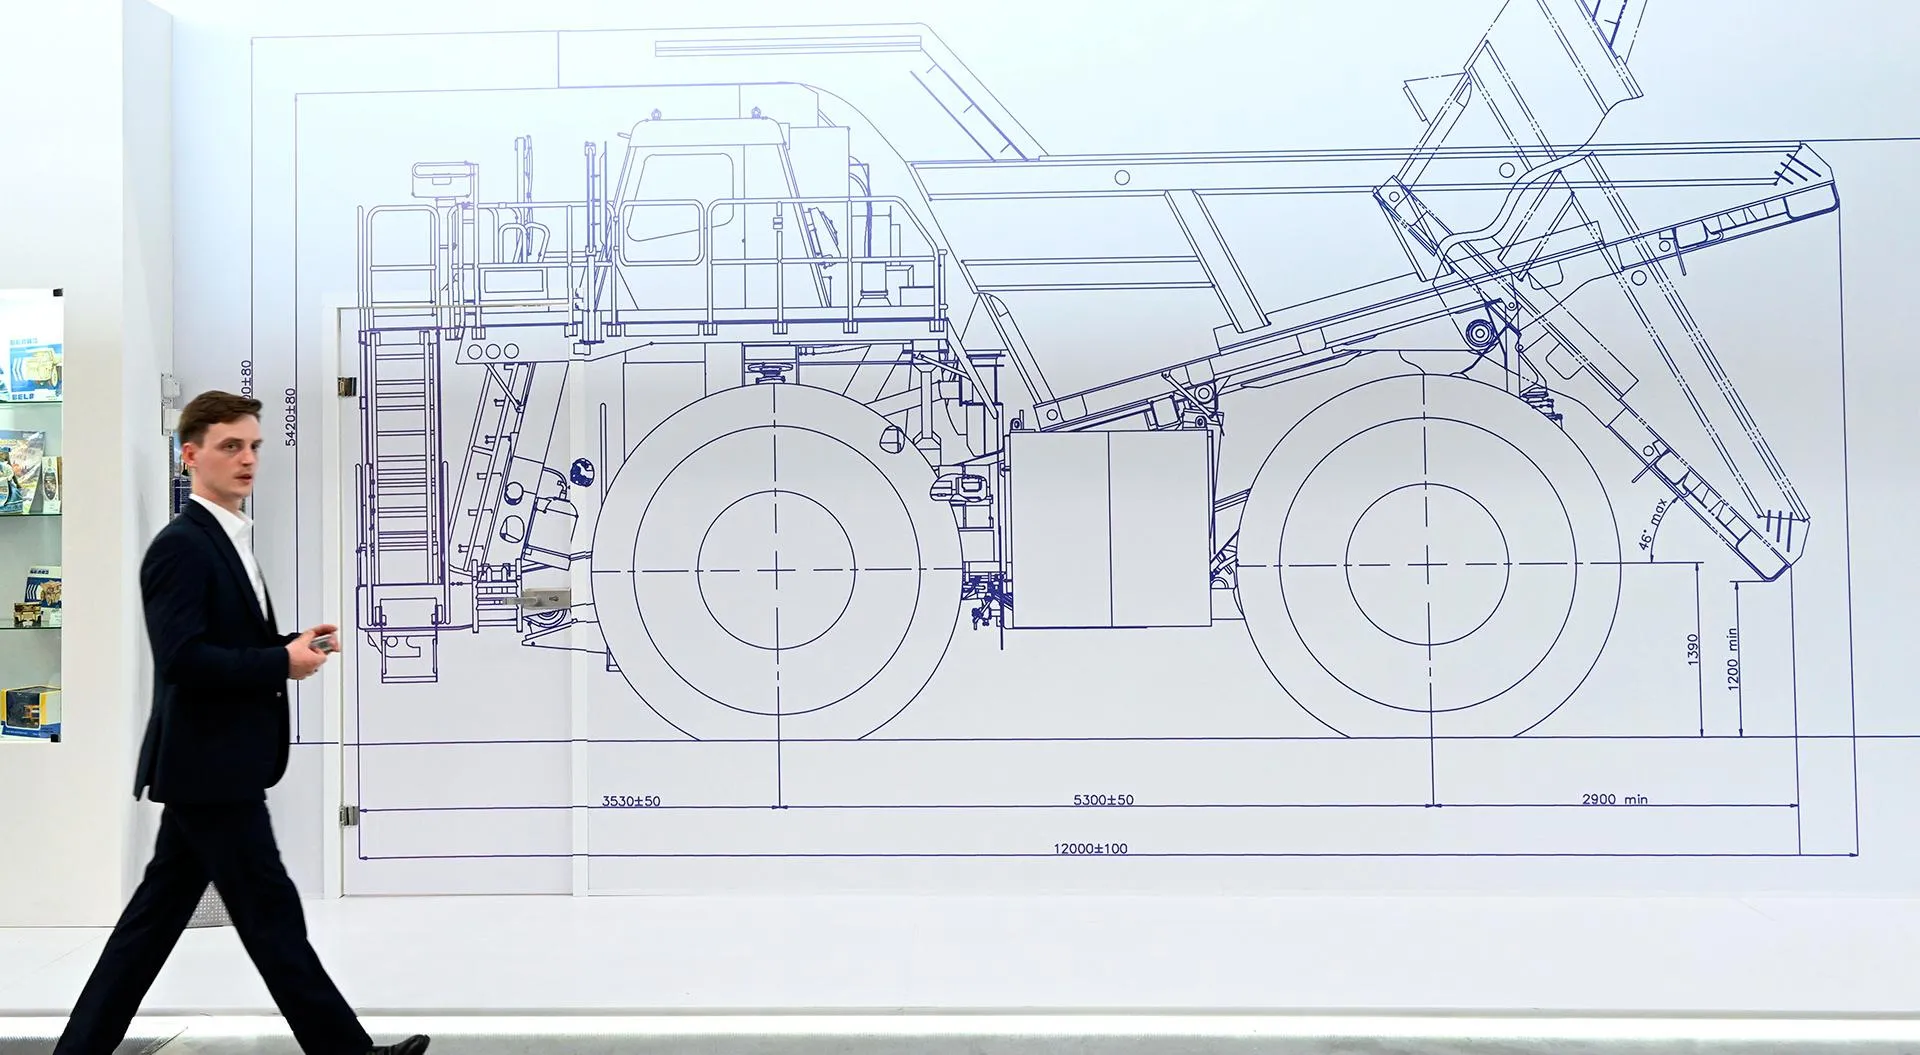Click the vertical 1390 dimension label
Viewport: 1920px width, 1055px height.
click(1692, 650)
